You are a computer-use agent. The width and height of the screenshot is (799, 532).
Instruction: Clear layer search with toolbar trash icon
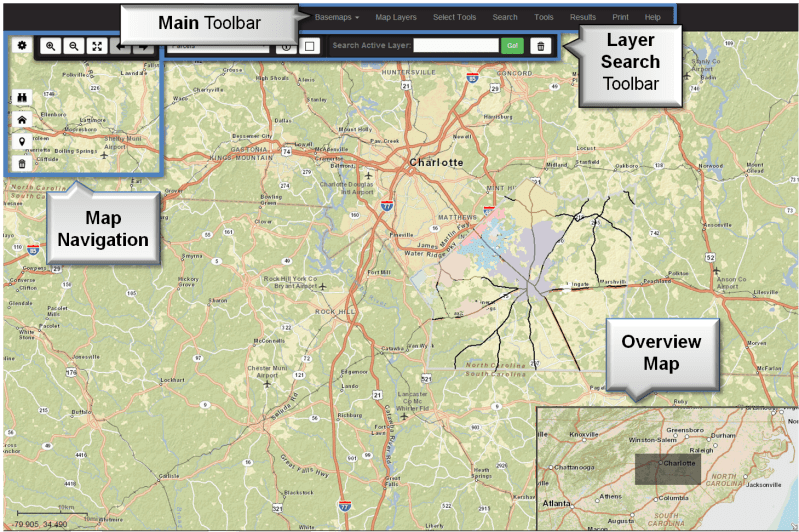tap(541, 46)
